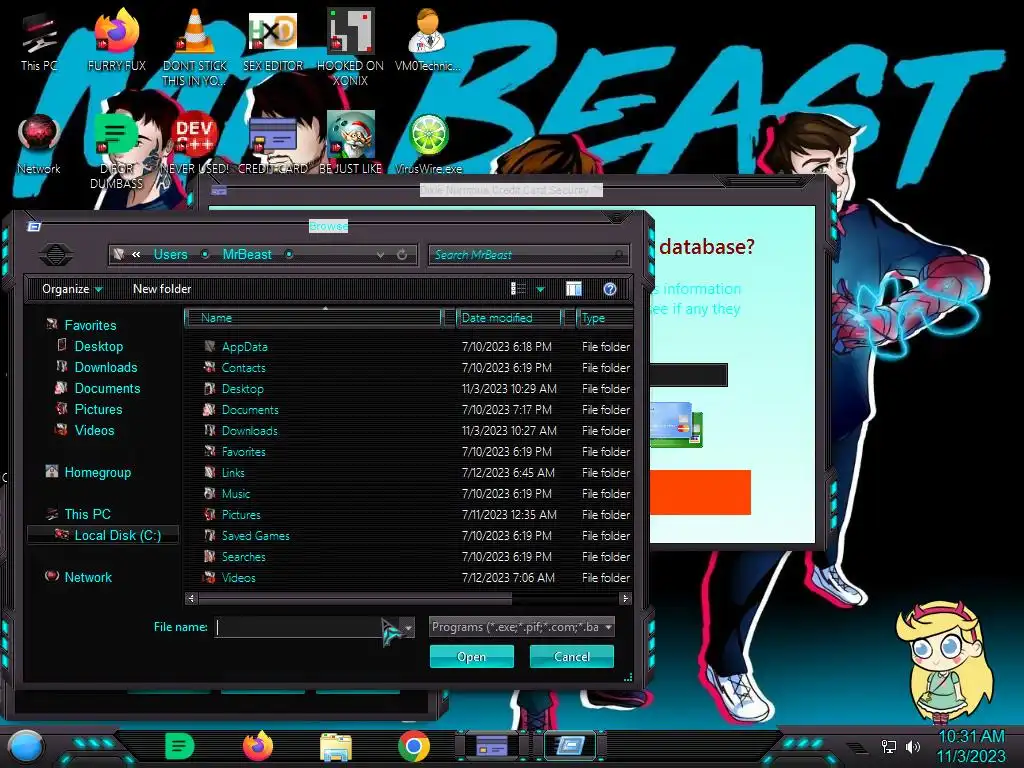Viewport: 1024px width, 768px height.
Task: Click the horizontal scrollbar left arrow
Action: point(191,598)
